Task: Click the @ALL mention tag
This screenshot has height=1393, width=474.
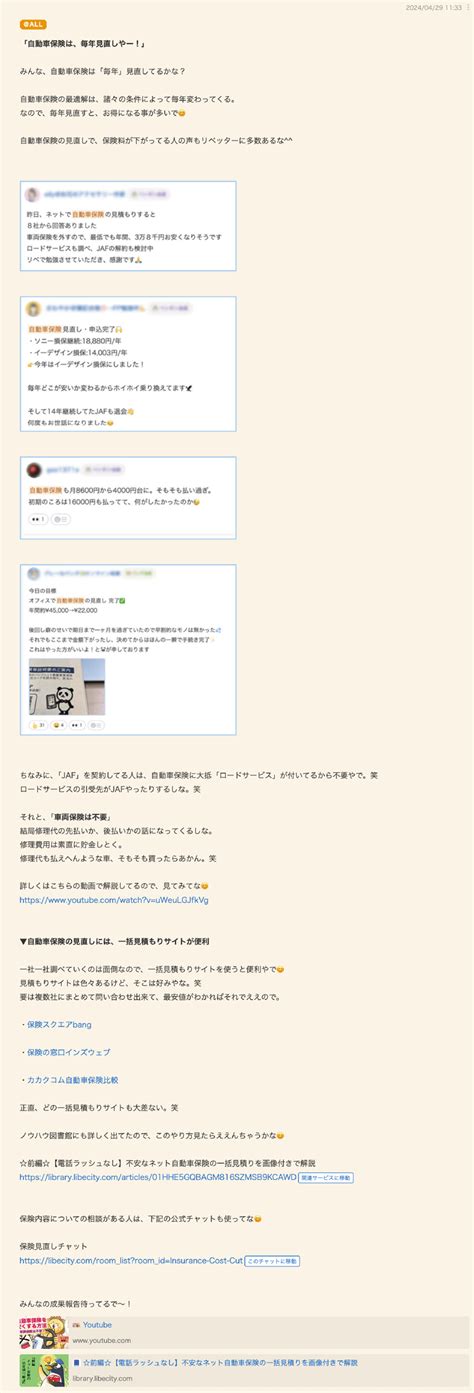Action: point(32,24)
